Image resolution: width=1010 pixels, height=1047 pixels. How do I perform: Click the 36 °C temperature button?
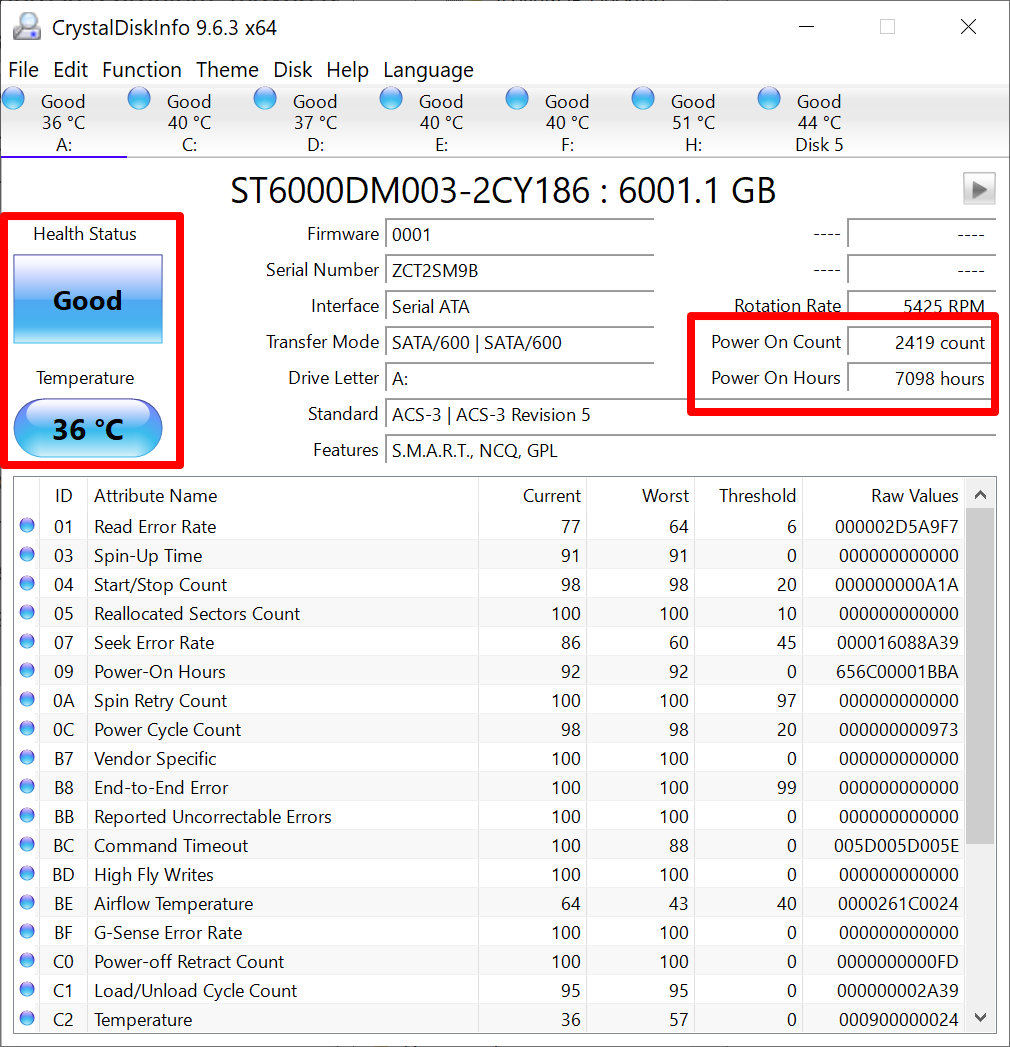point(88,428)
